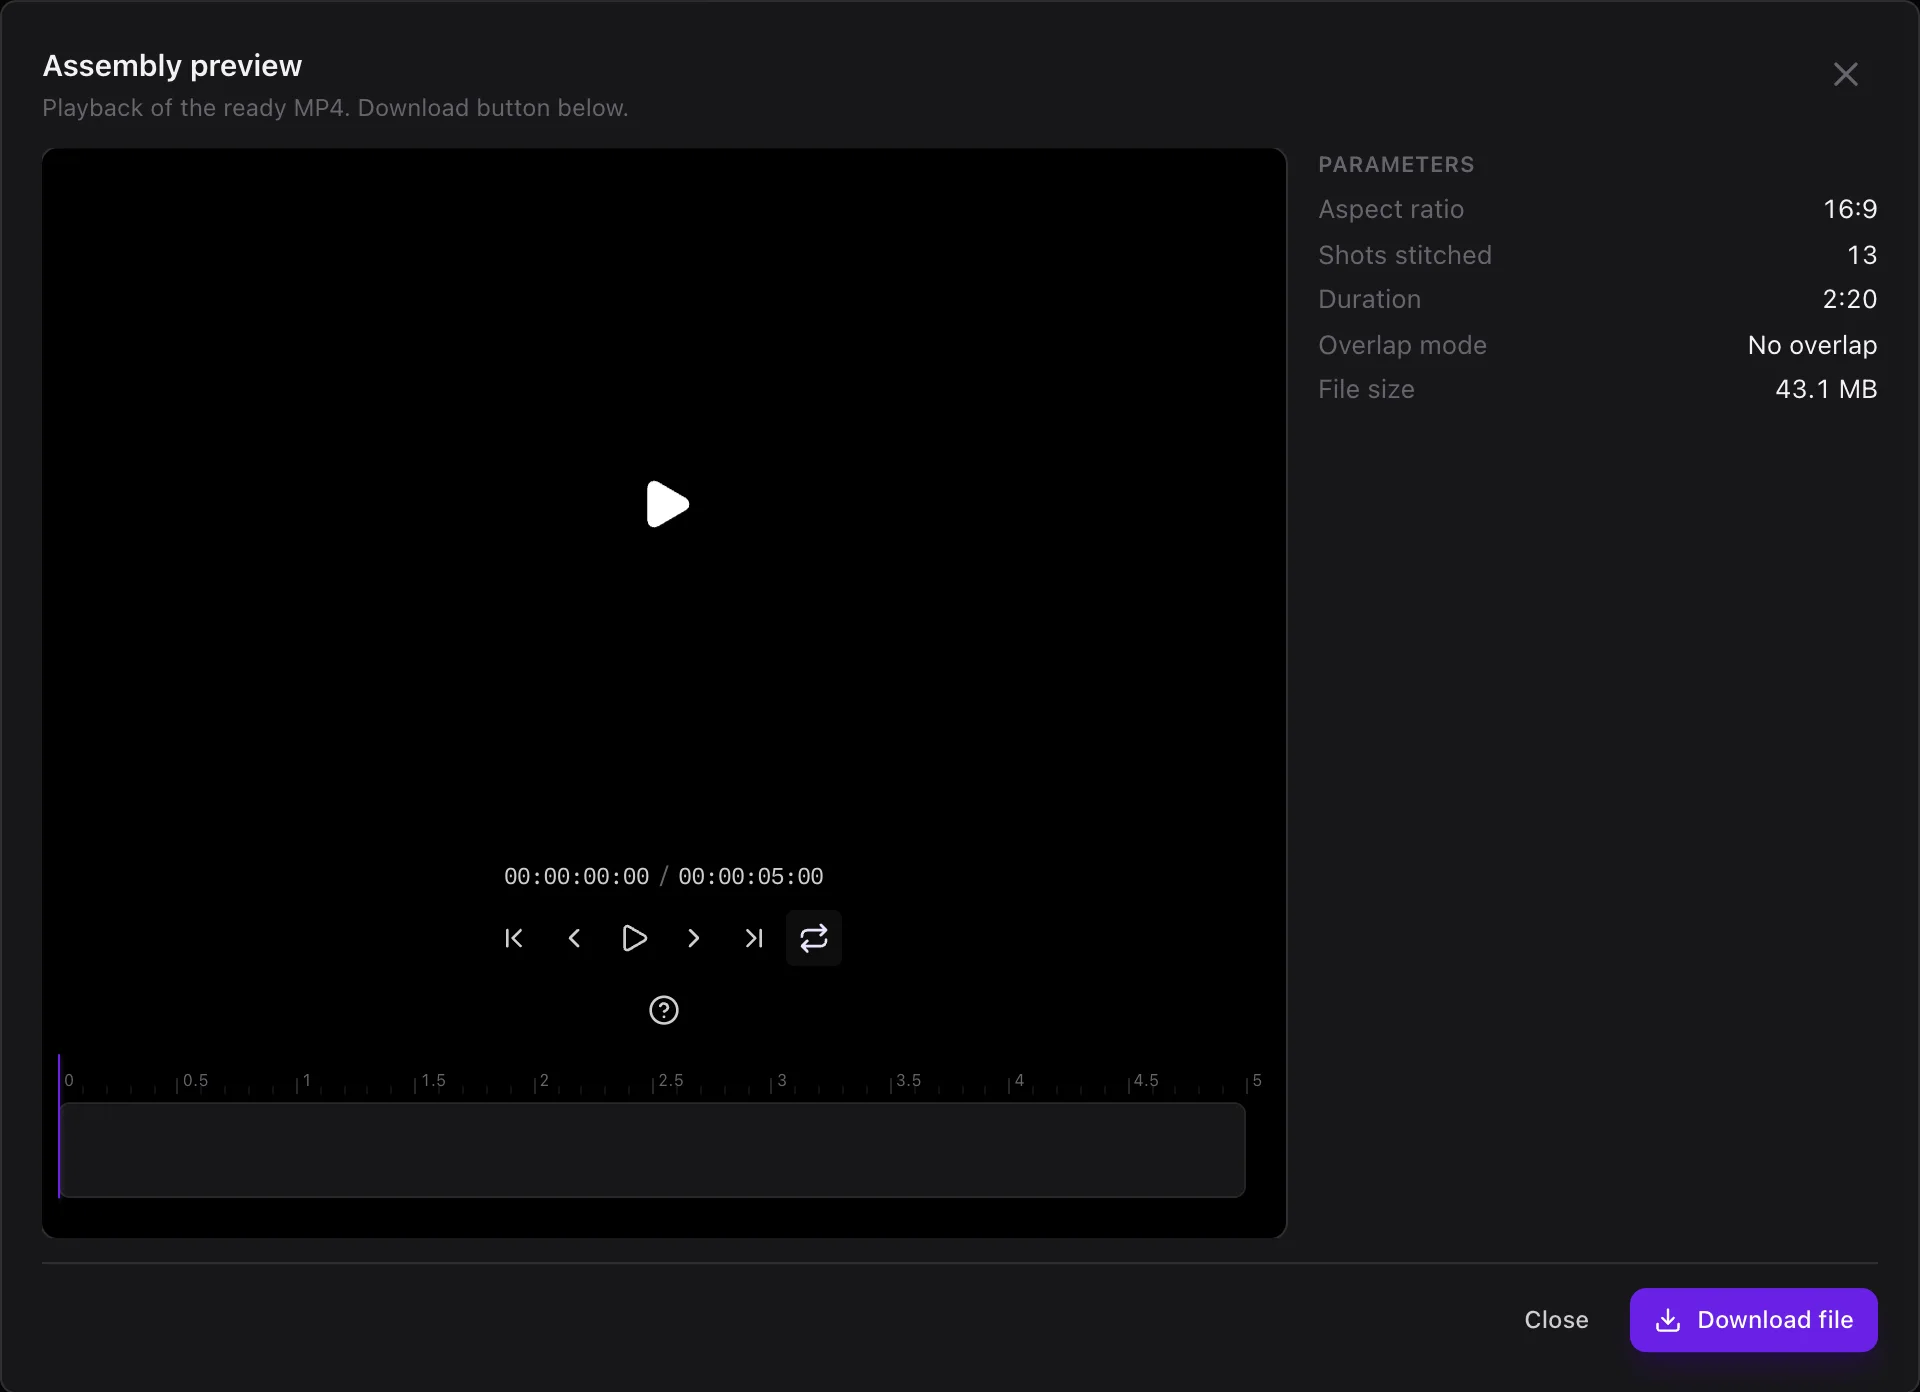The image size is (1920, 1392).
Task: Open the player help icon
Action: coord(664,1010)
